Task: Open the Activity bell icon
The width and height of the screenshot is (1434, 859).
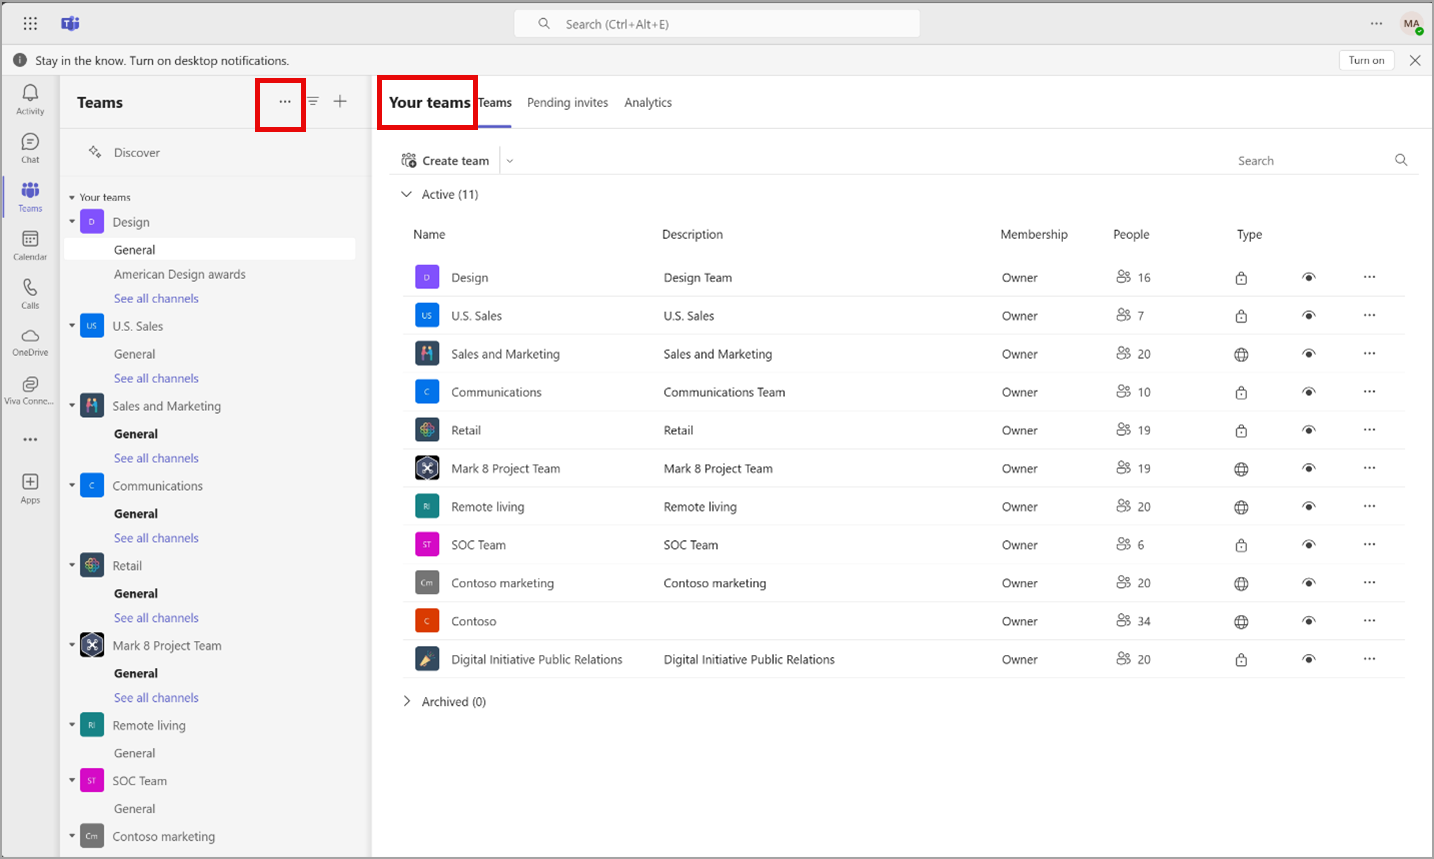Action: pos(30,93)
